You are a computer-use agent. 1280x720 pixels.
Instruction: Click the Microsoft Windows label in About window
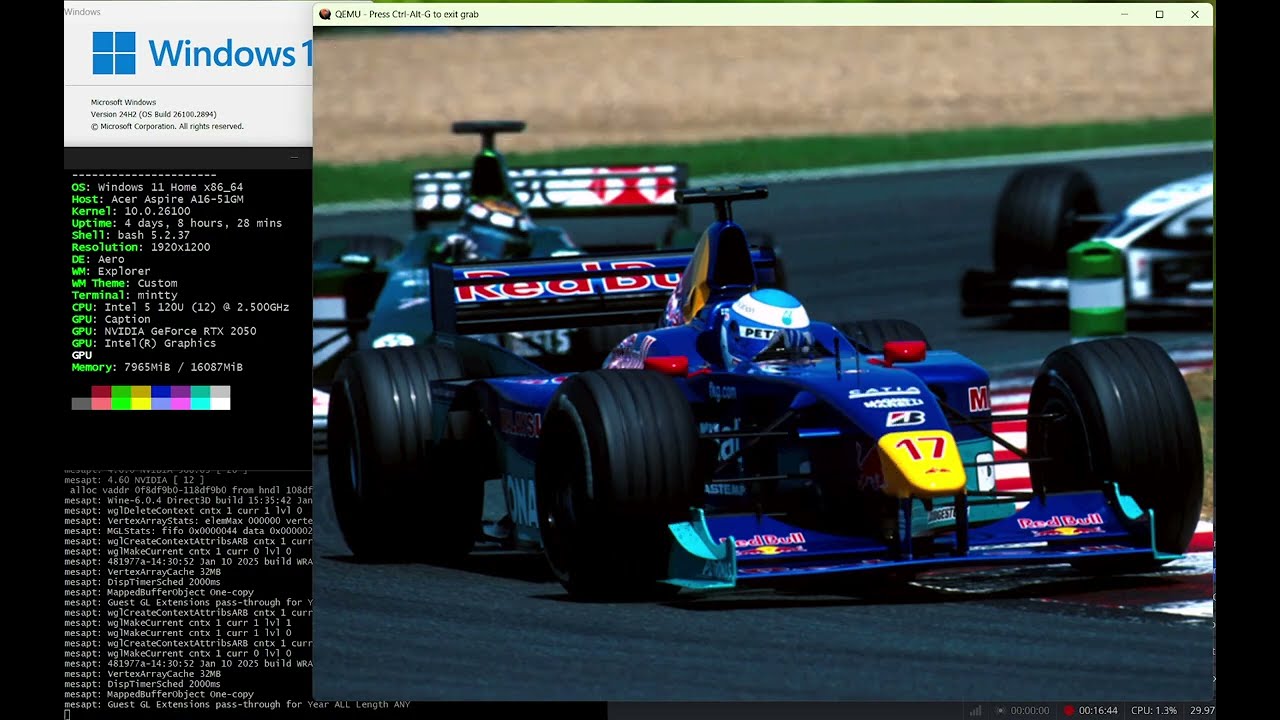123,102
